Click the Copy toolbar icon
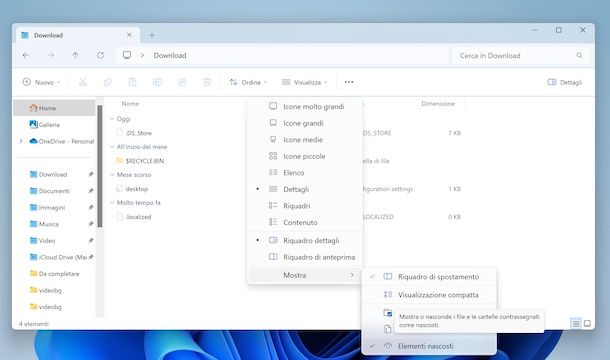Image resolution: width=610 pixels, height=360 pixels. click(x=108, y=82)
